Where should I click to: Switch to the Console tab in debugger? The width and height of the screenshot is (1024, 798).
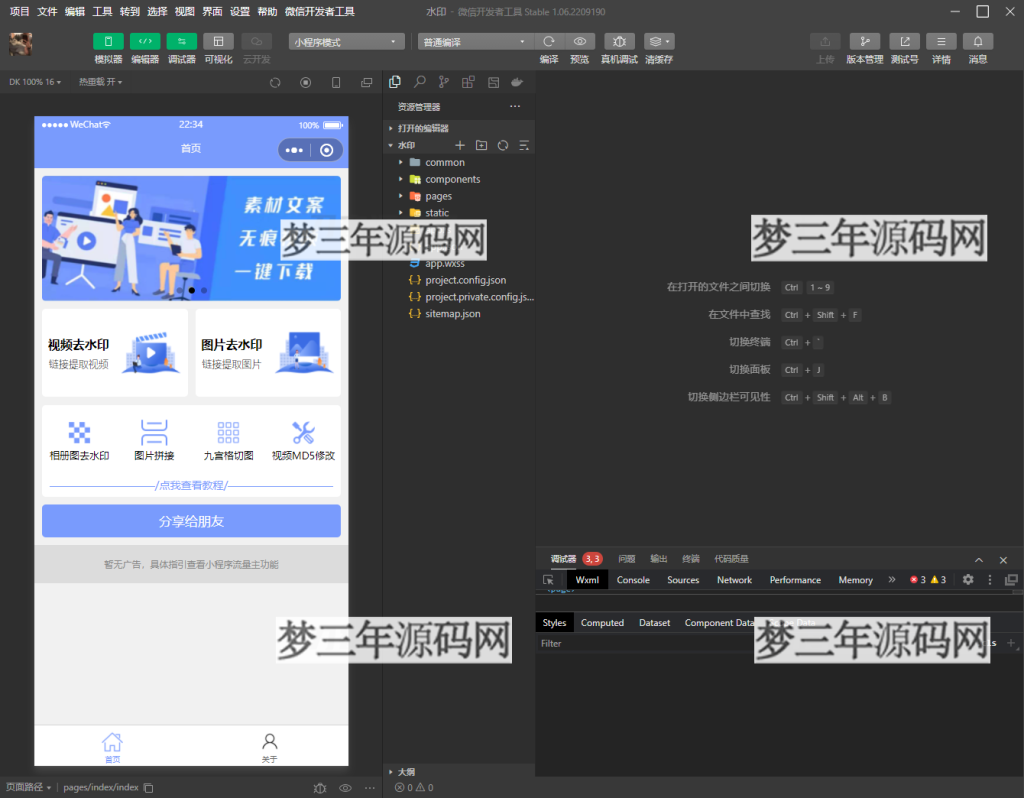pos(633,579)
